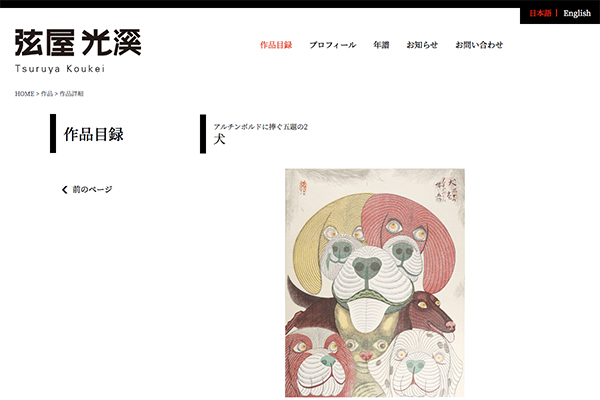The image size is (600, 400).
Task: Click the Tsuruya Koukei romanized name text
Action: 60,69
